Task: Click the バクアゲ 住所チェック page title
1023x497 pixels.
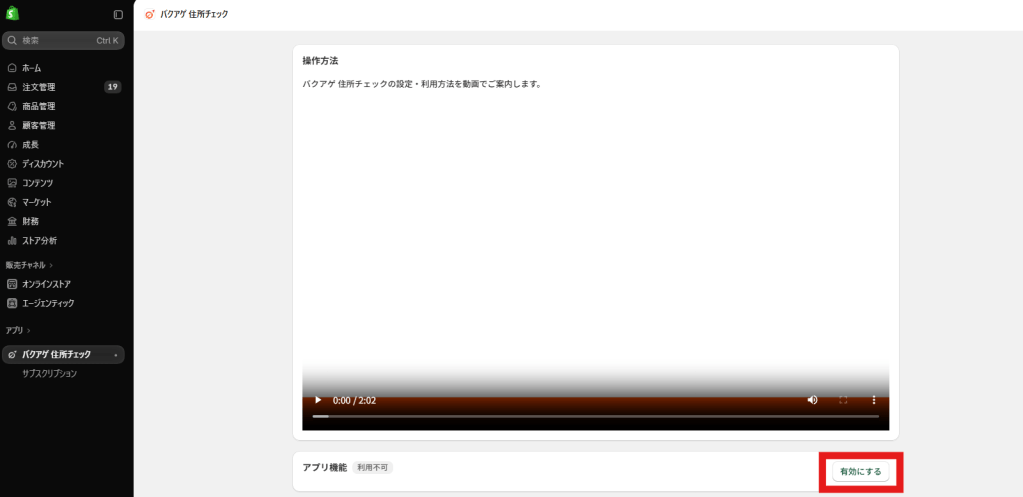Action: 194,14
